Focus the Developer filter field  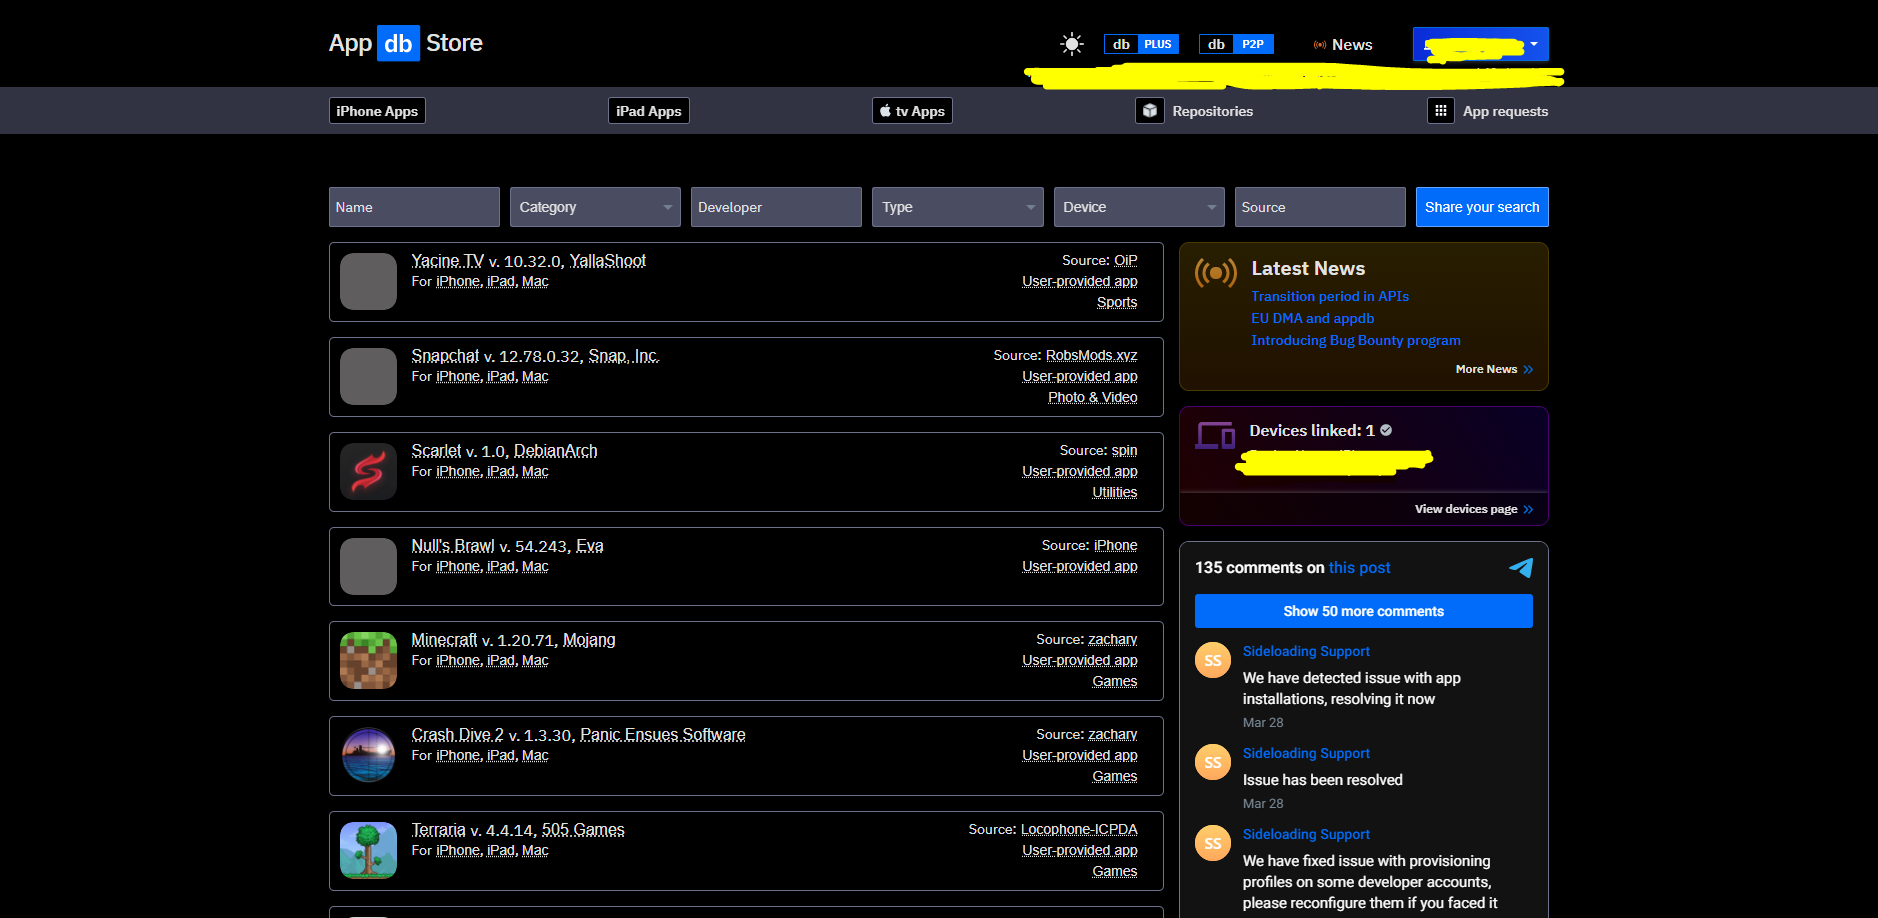click(776, 207)
